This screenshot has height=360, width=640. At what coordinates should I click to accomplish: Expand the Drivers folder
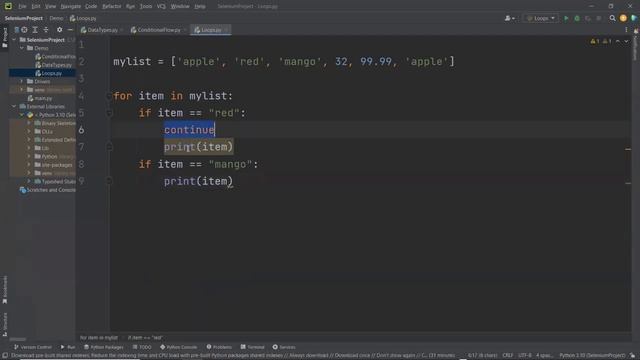click(x=22, y=81)
